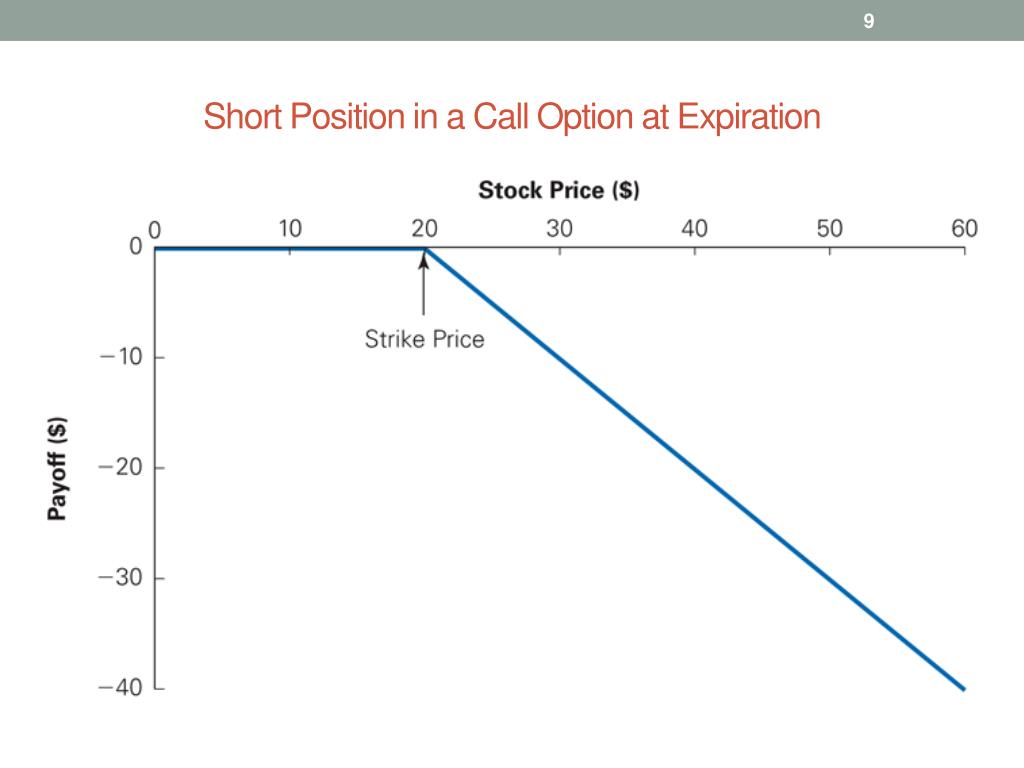This screenshot has height=768, width=1024.
Task: Click the −30 payoff axis label
Action: (121, 577)
